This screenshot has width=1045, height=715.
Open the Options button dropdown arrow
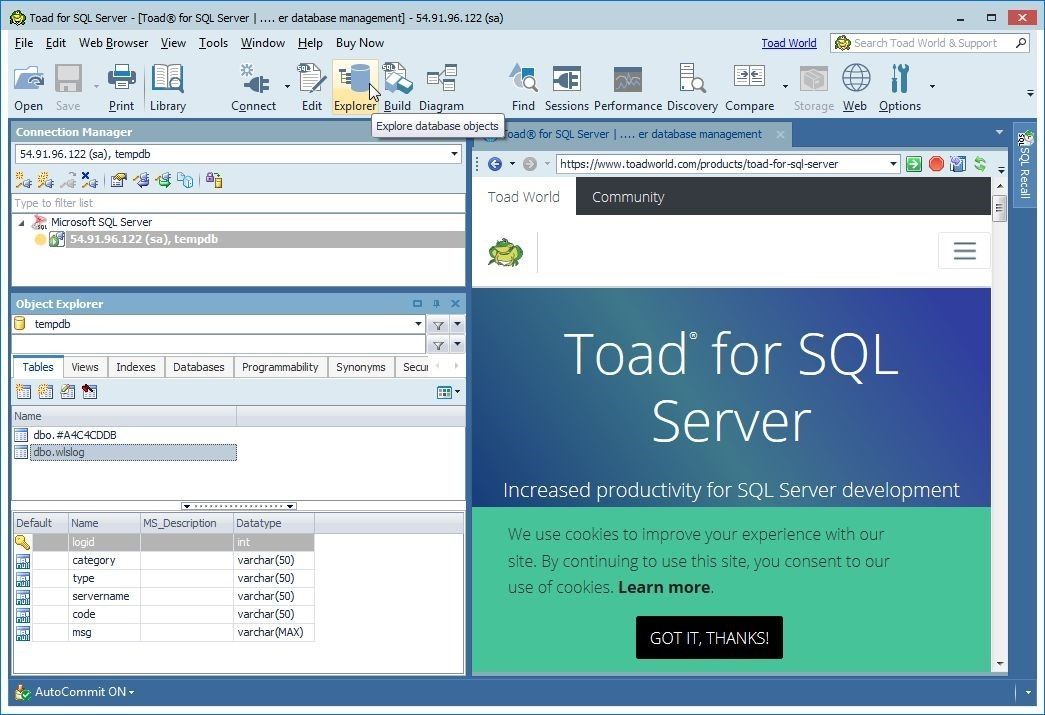pyautogui.click(x=932, y=87)
